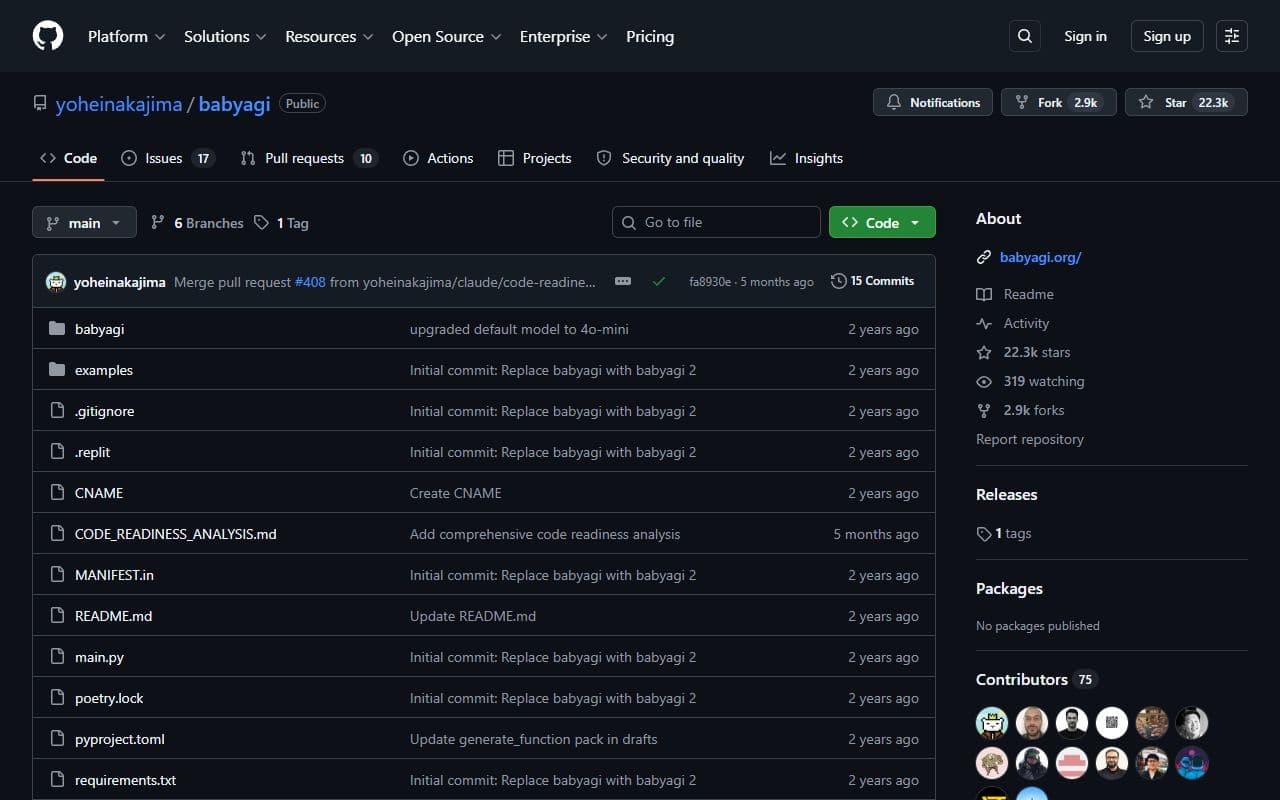View the 6 Branches link
Viewport: 1280px width, 800px height.
197,223
